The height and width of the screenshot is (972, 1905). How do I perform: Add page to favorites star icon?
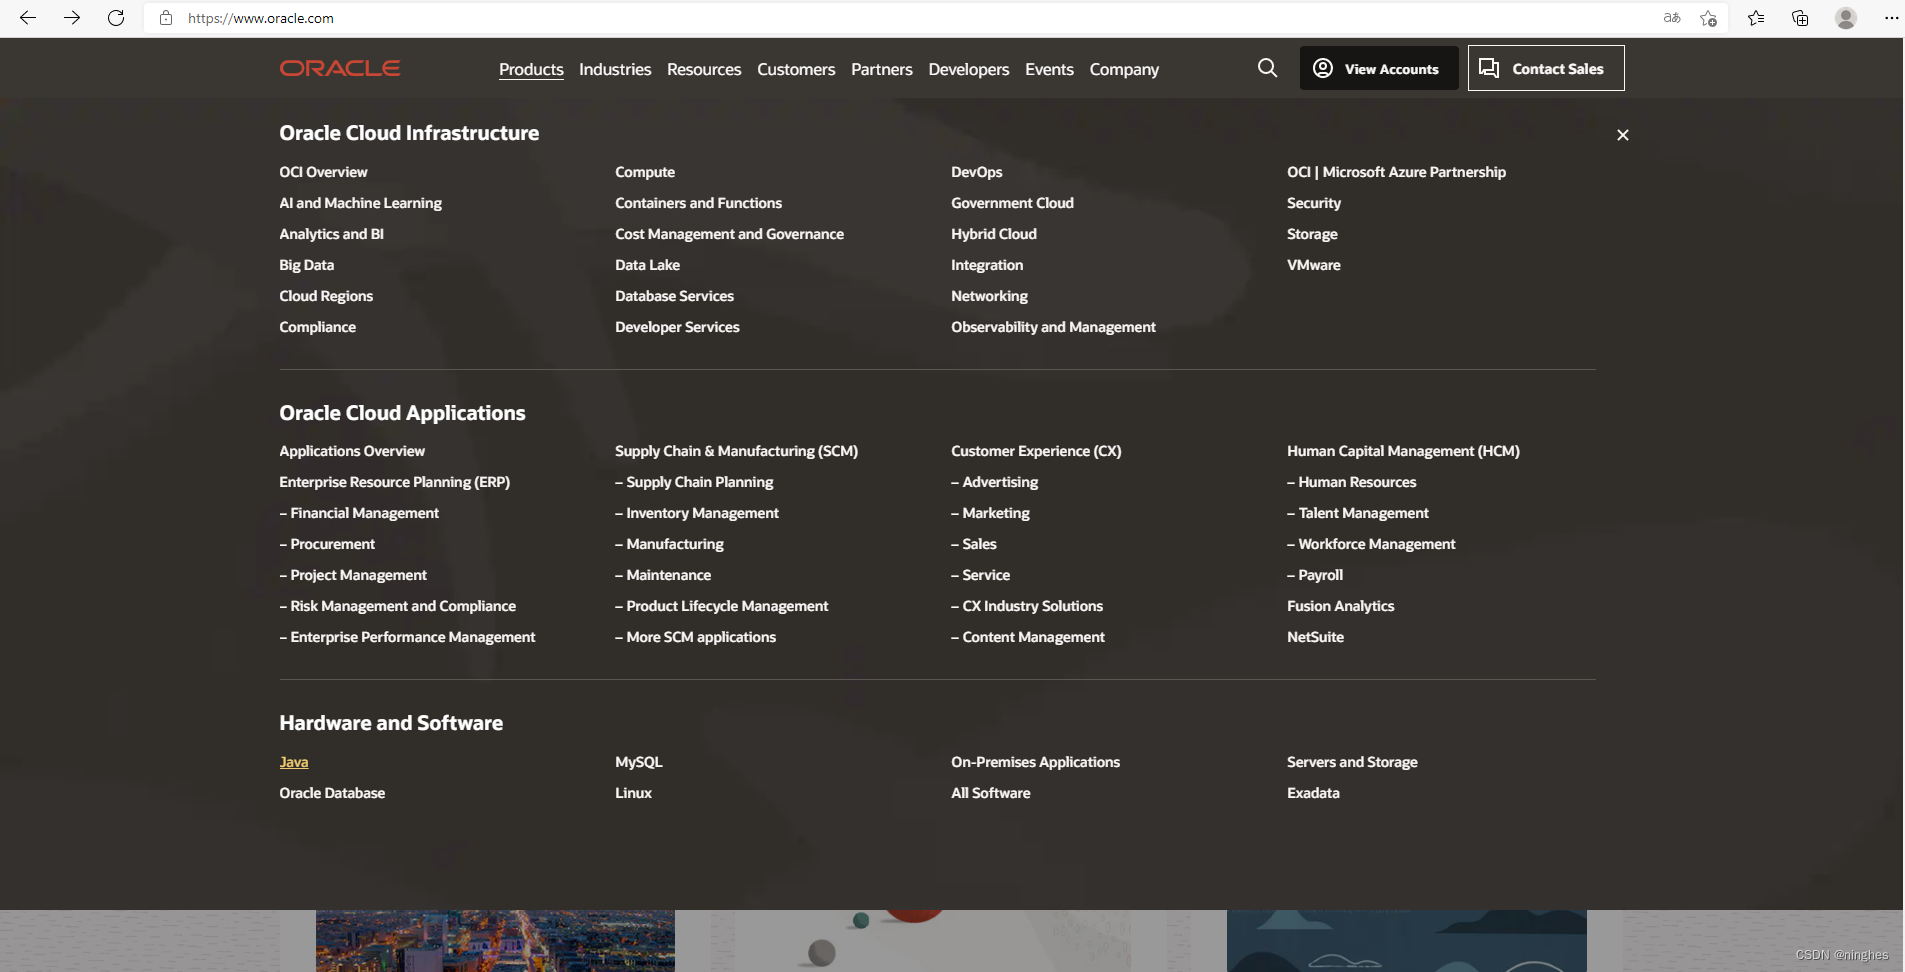click(1708, 18)
